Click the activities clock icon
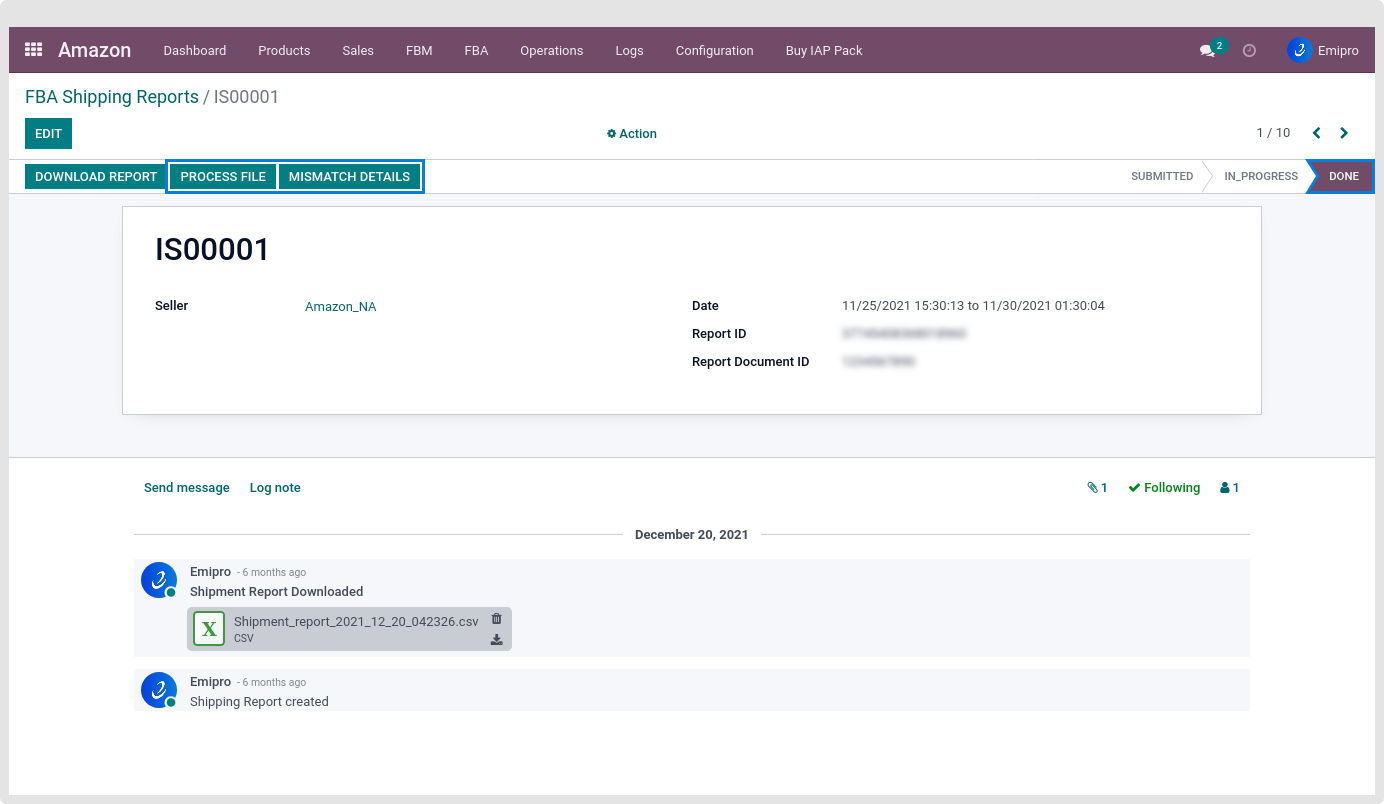This screenshot has width=1384, height=804. tap(1249, 51)
